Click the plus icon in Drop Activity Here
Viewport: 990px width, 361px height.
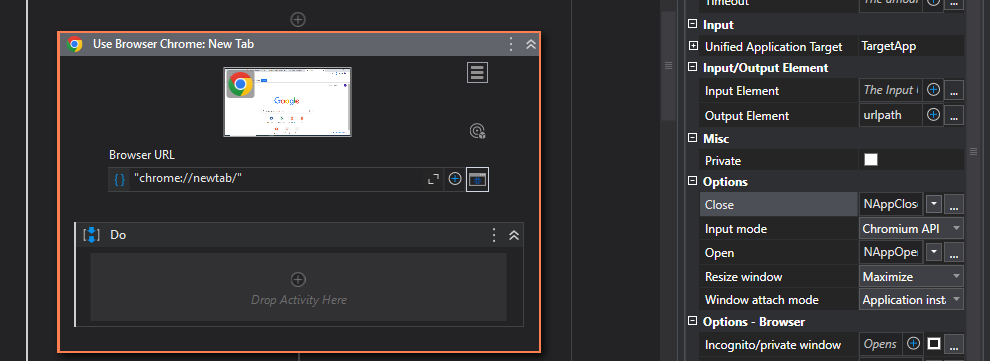coord(298,279)
